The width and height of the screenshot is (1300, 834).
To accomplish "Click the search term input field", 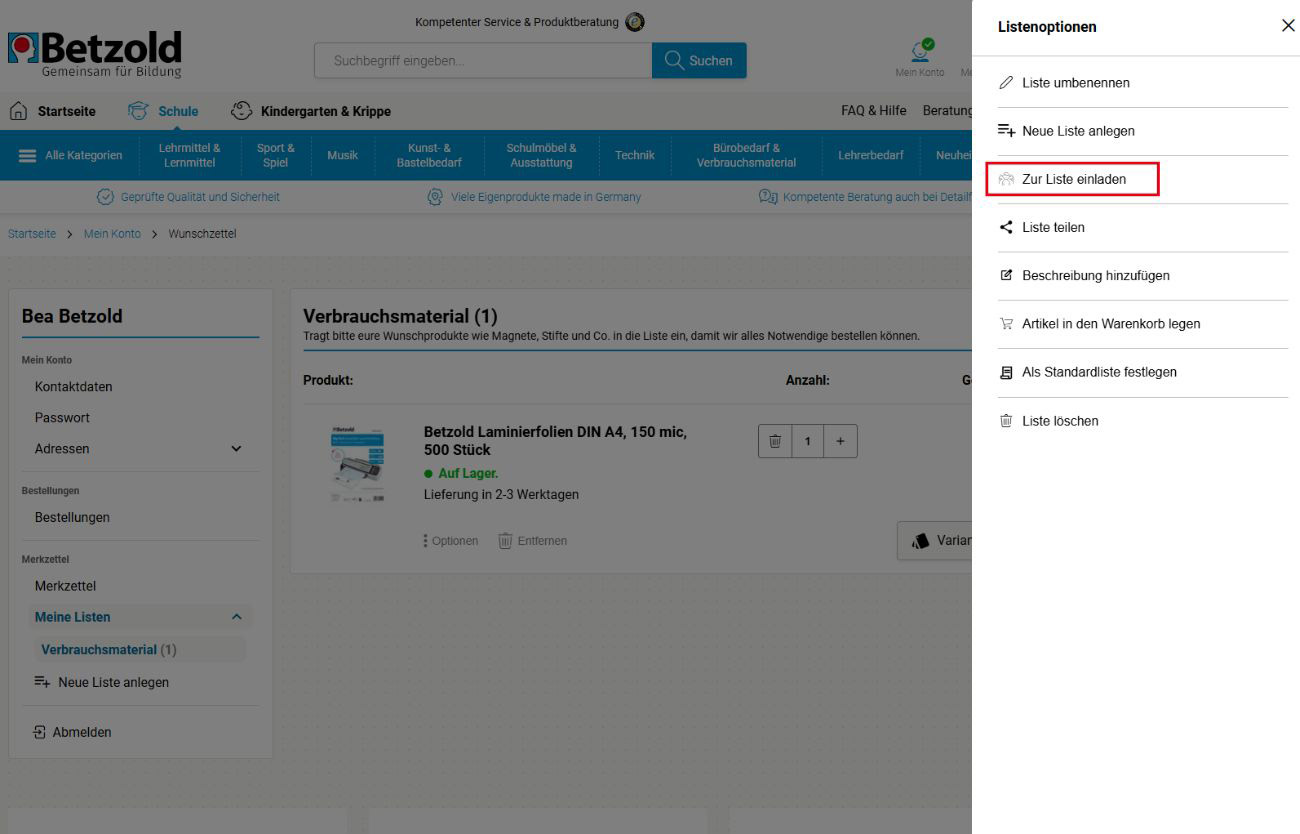I will point(483,61).
